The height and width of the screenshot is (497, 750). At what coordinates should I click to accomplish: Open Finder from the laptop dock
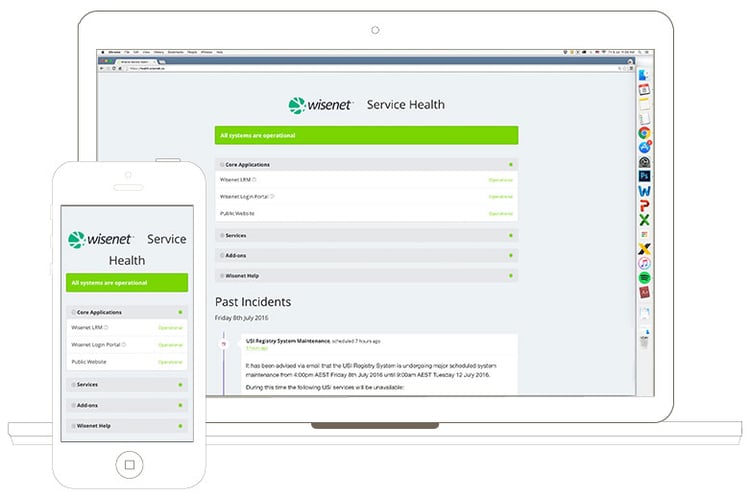[644, 75]
